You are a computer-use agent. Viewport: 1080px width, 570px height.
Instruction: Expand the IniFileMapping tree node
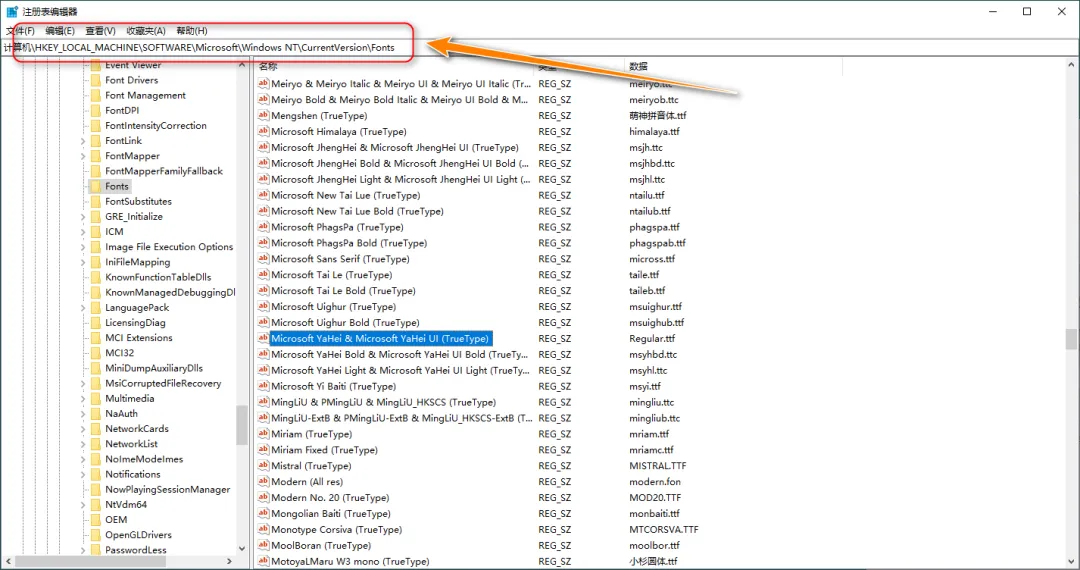[83, 262]
